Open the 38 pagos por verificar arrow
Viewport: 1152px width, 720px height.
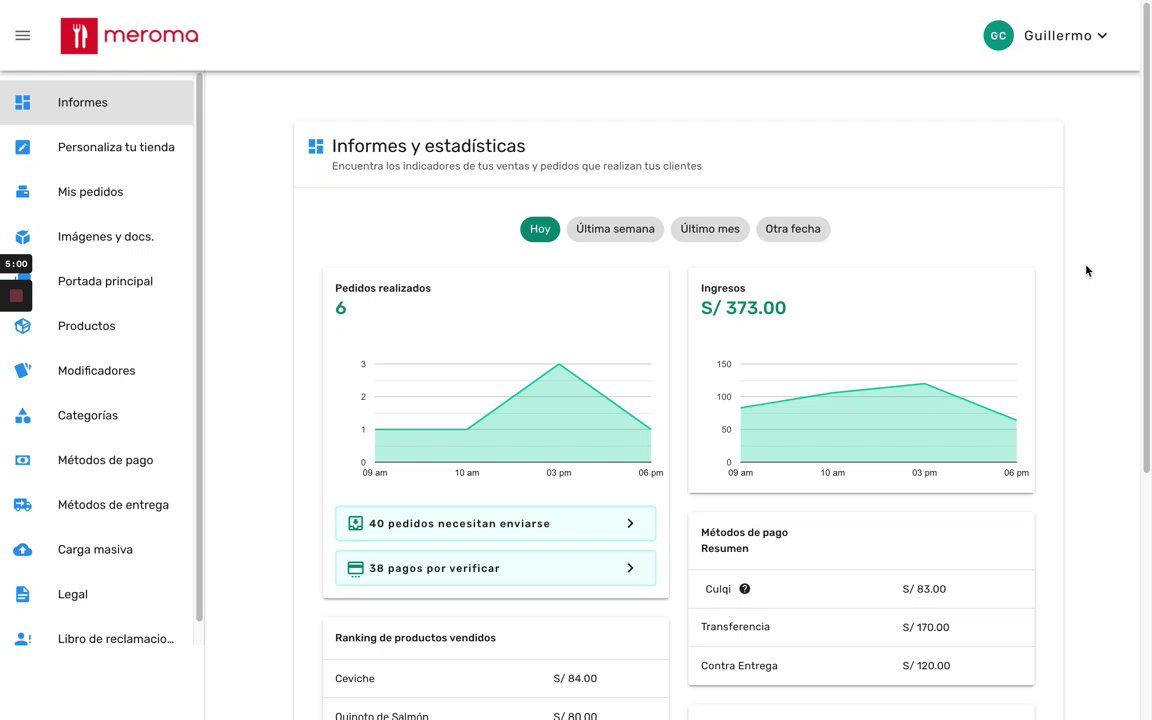pos(630,568)
